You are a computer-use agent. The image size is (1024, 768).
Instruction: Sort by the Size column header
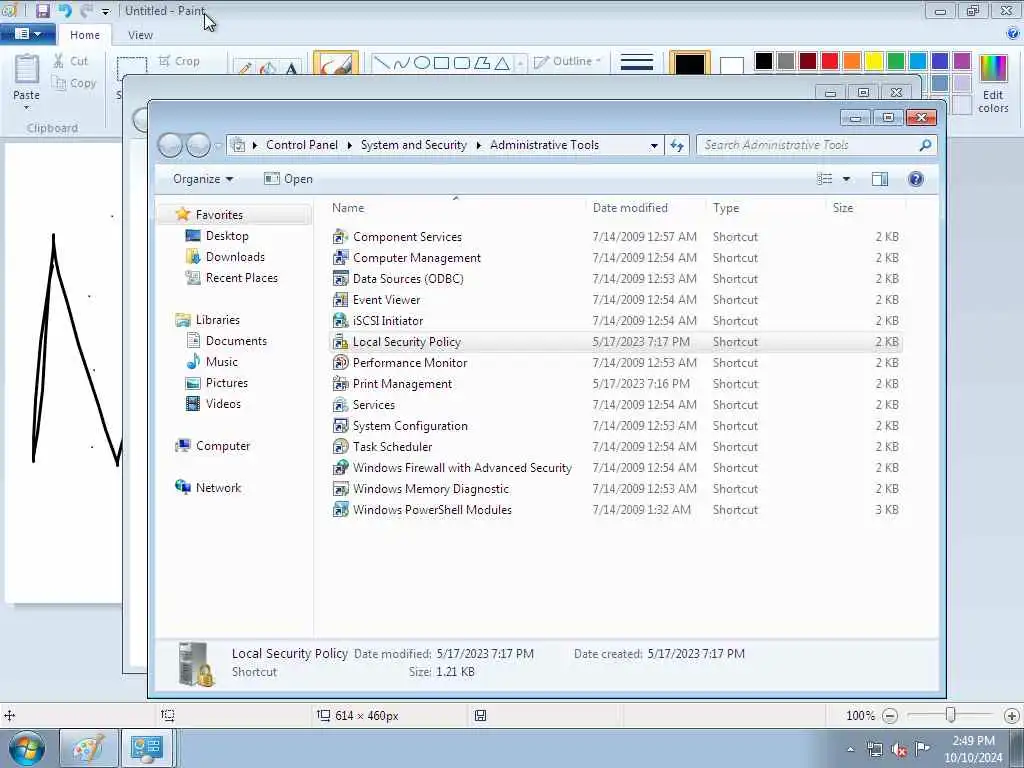[x=866, y=208]
